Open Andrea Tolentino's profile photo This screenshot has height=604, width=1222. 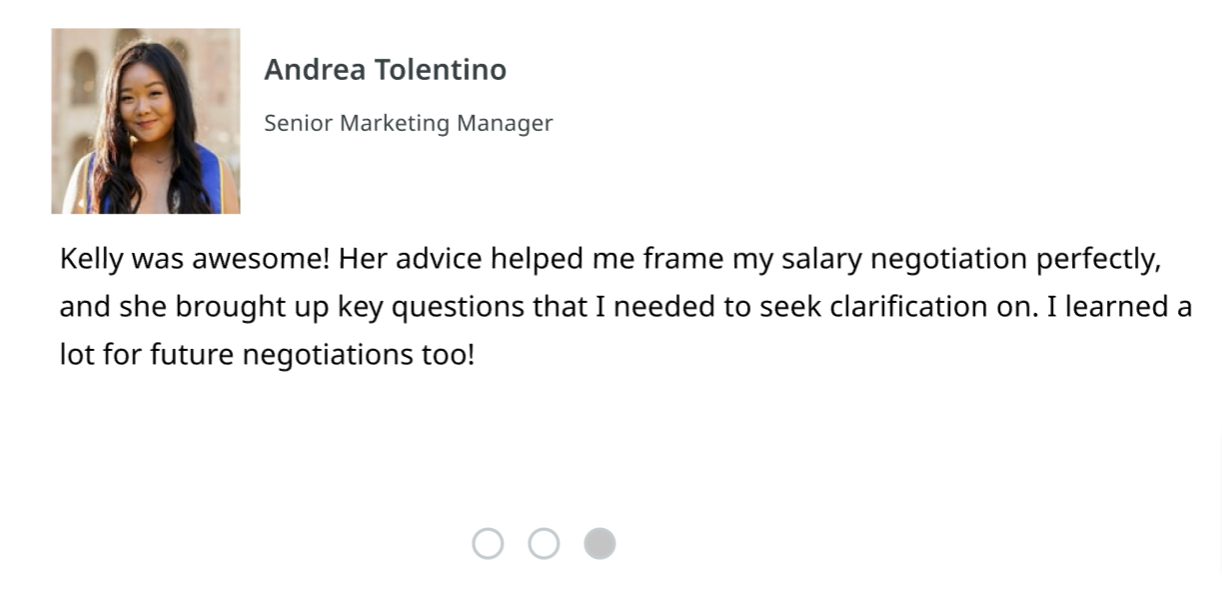click(x=146, y=121)
